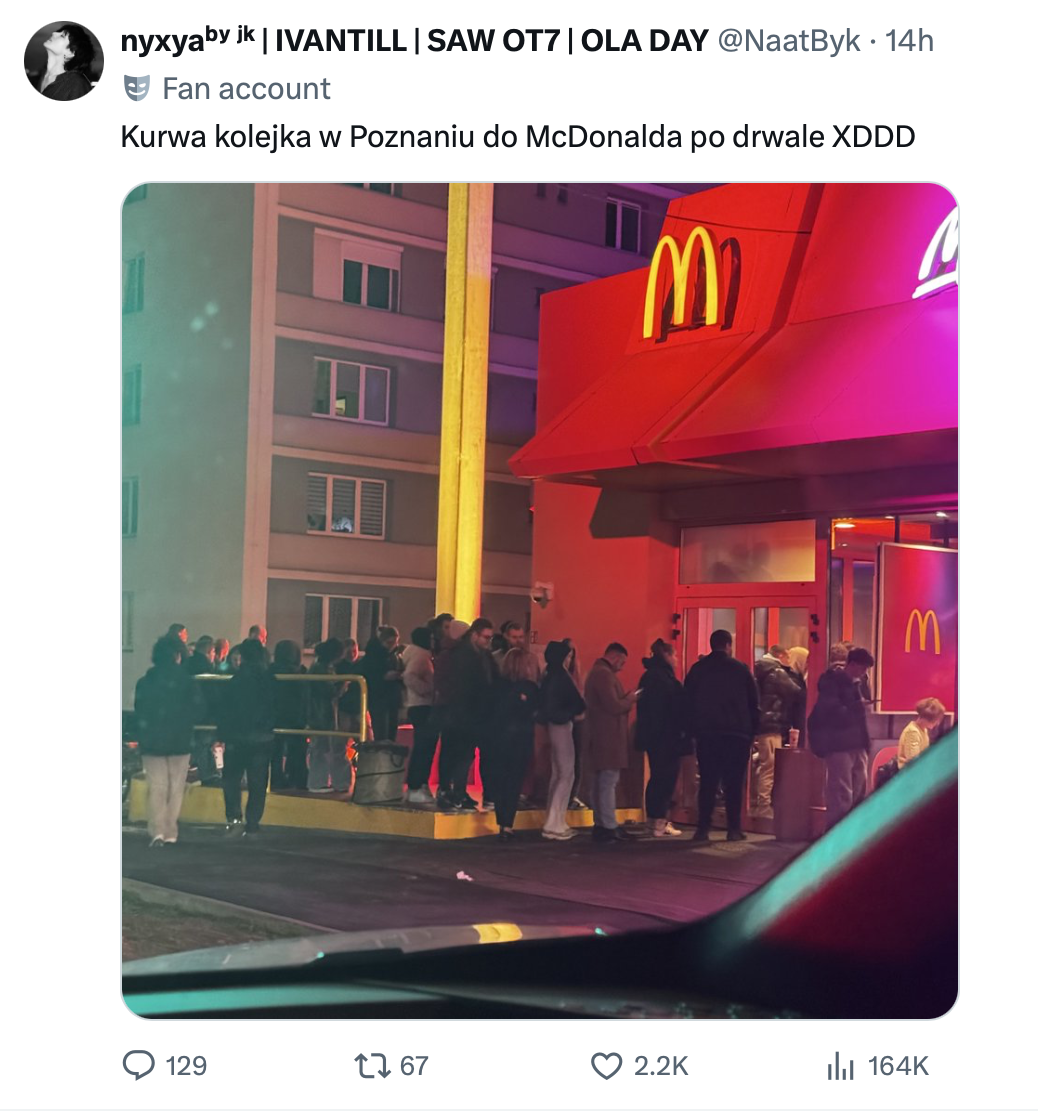The height and width of the screenshot is (1112, 1038).
Task: Click the 164K views count
Action: [x=898, y=1066]
